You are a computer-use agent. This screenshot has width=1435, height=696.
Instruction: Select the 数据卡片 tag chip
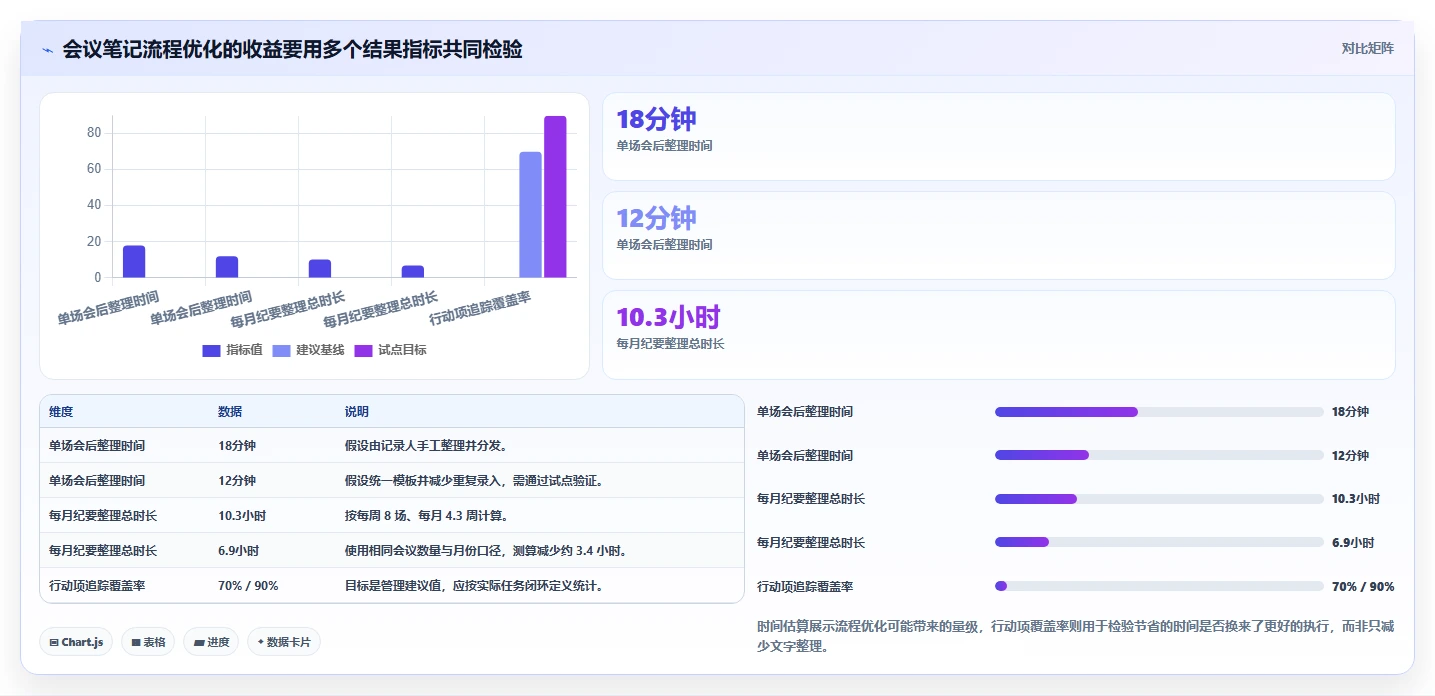[x=284, y=642]
